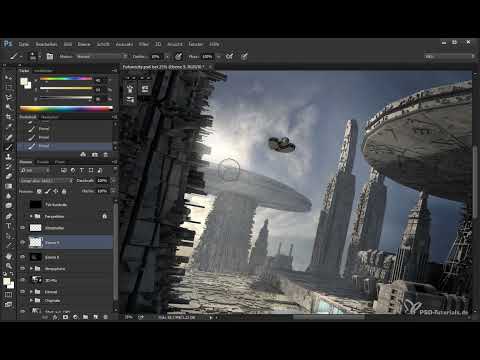Viewport: 480px width, 360px height.
Task: Open the Datei menu
Action: 24,44
